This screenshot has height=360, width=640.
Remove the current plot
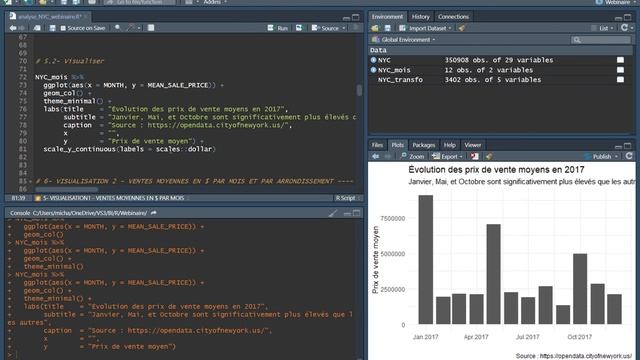click(474, 156)
